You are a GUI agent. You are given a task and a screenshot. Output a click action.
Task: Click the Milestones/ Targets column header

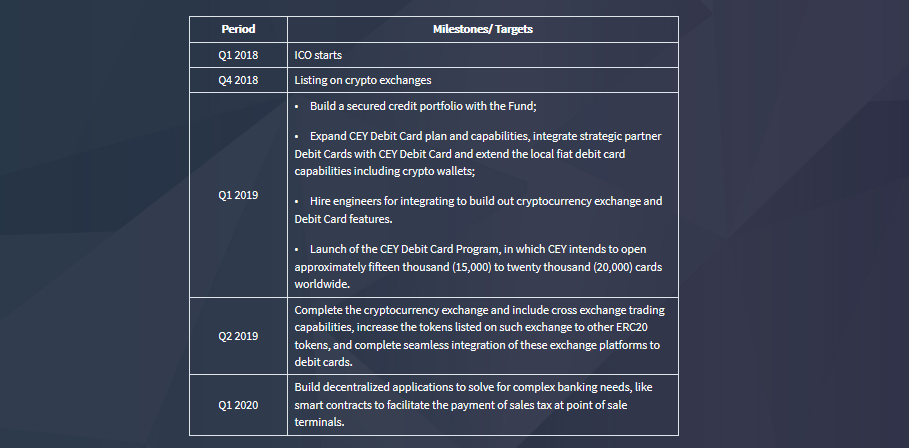[x=482, y=29]
